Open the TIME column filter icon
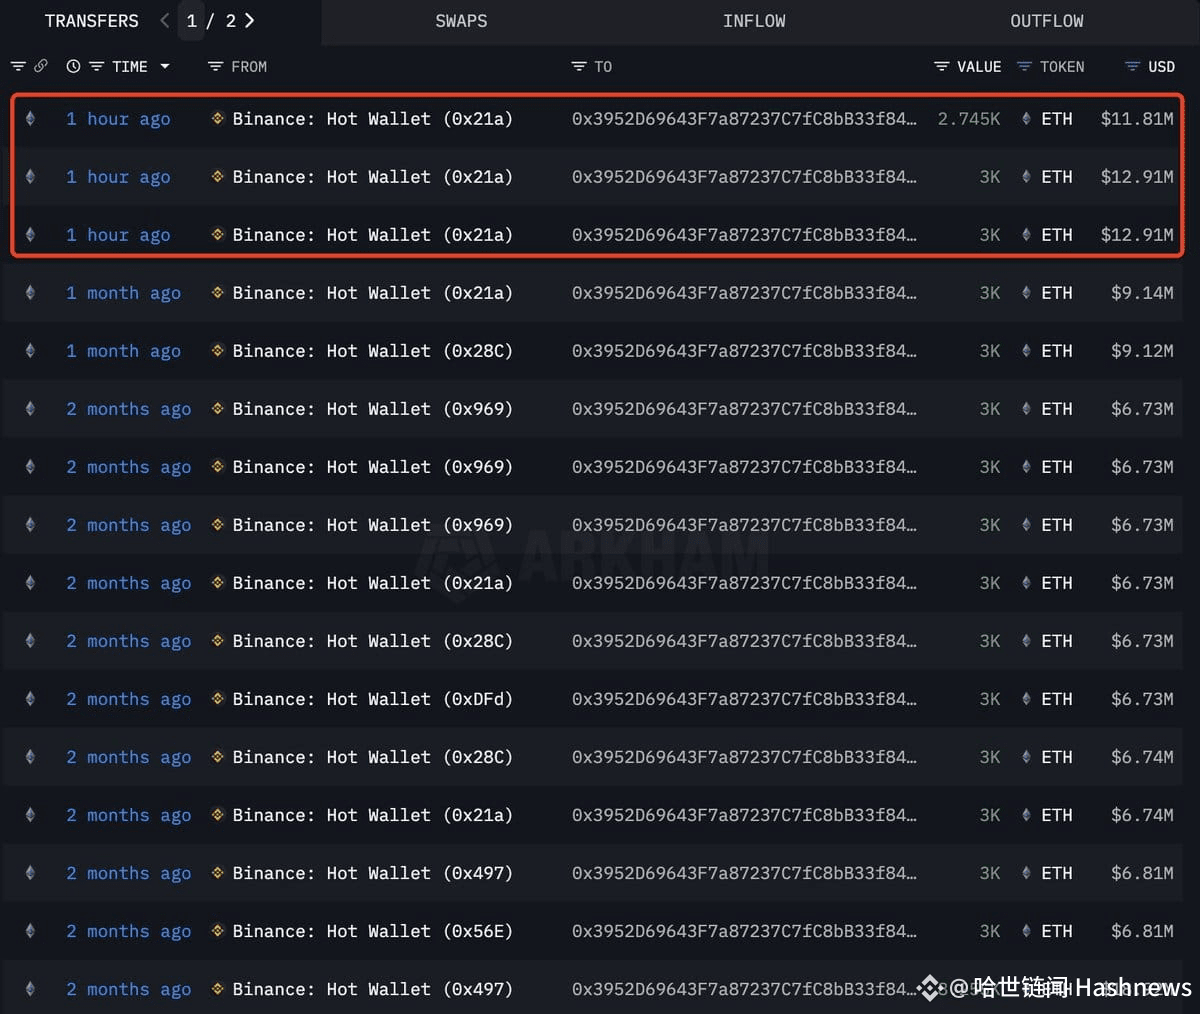Viewport: 1200px width, 1014px height. [x=97, y=67]
